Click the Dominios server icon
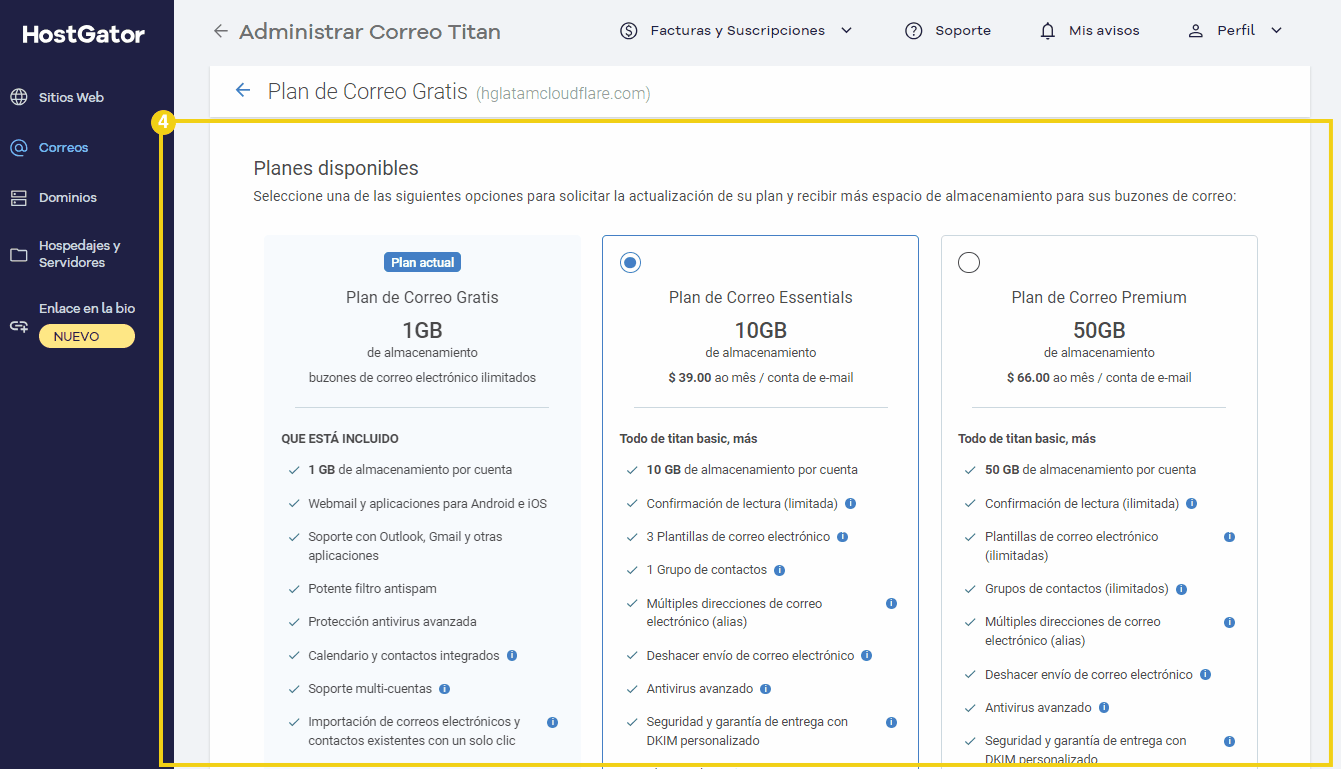 [18, 197]
